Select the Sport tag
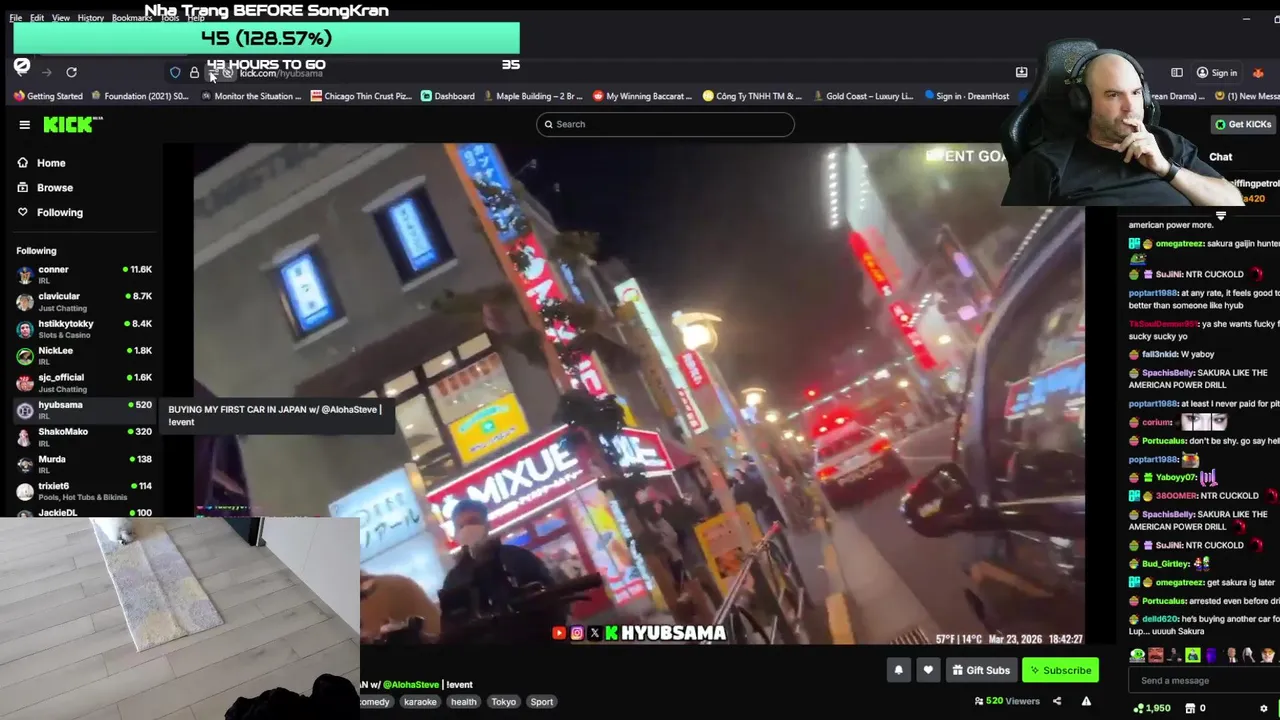Image resolution: width=1280 pixels, height=720 pixels. (x=542, y=702)
